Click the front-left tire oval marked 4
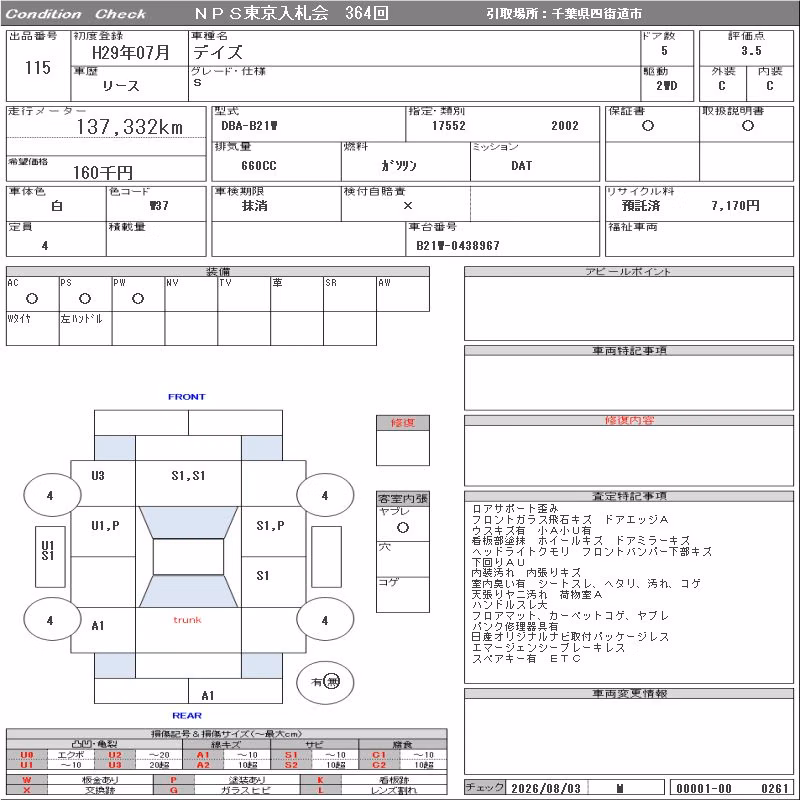The height and width of the screenshot is (800, 800). [52, 495]
